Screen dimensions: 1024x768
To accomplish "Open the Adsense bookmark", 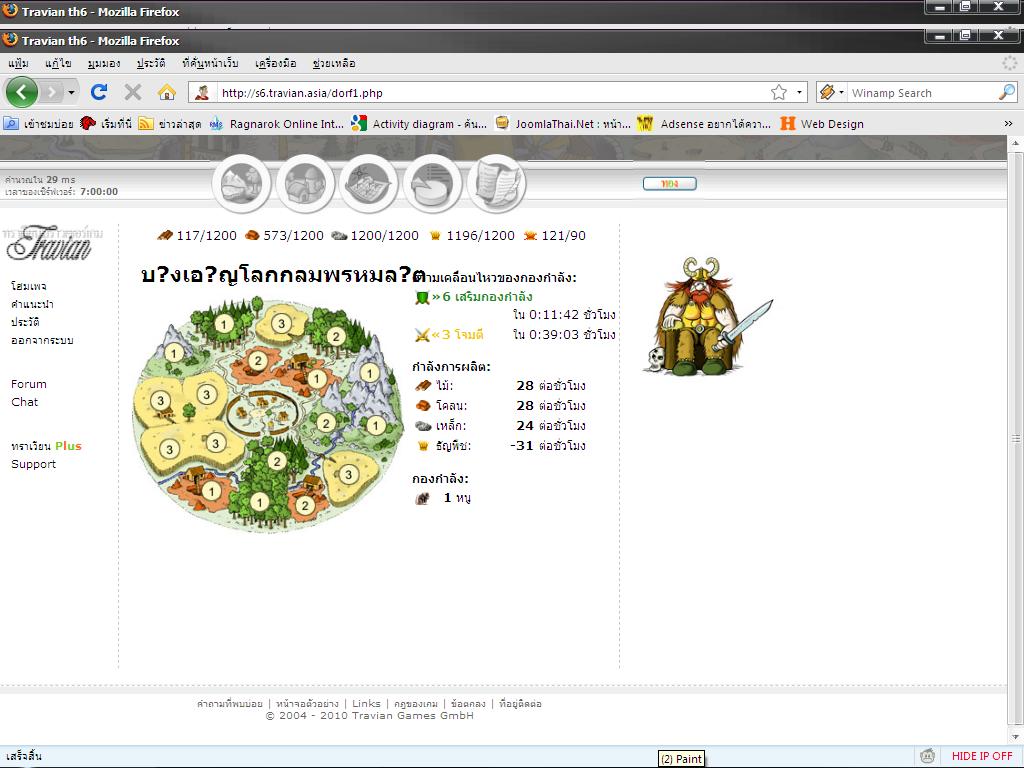I will [705, 123].
